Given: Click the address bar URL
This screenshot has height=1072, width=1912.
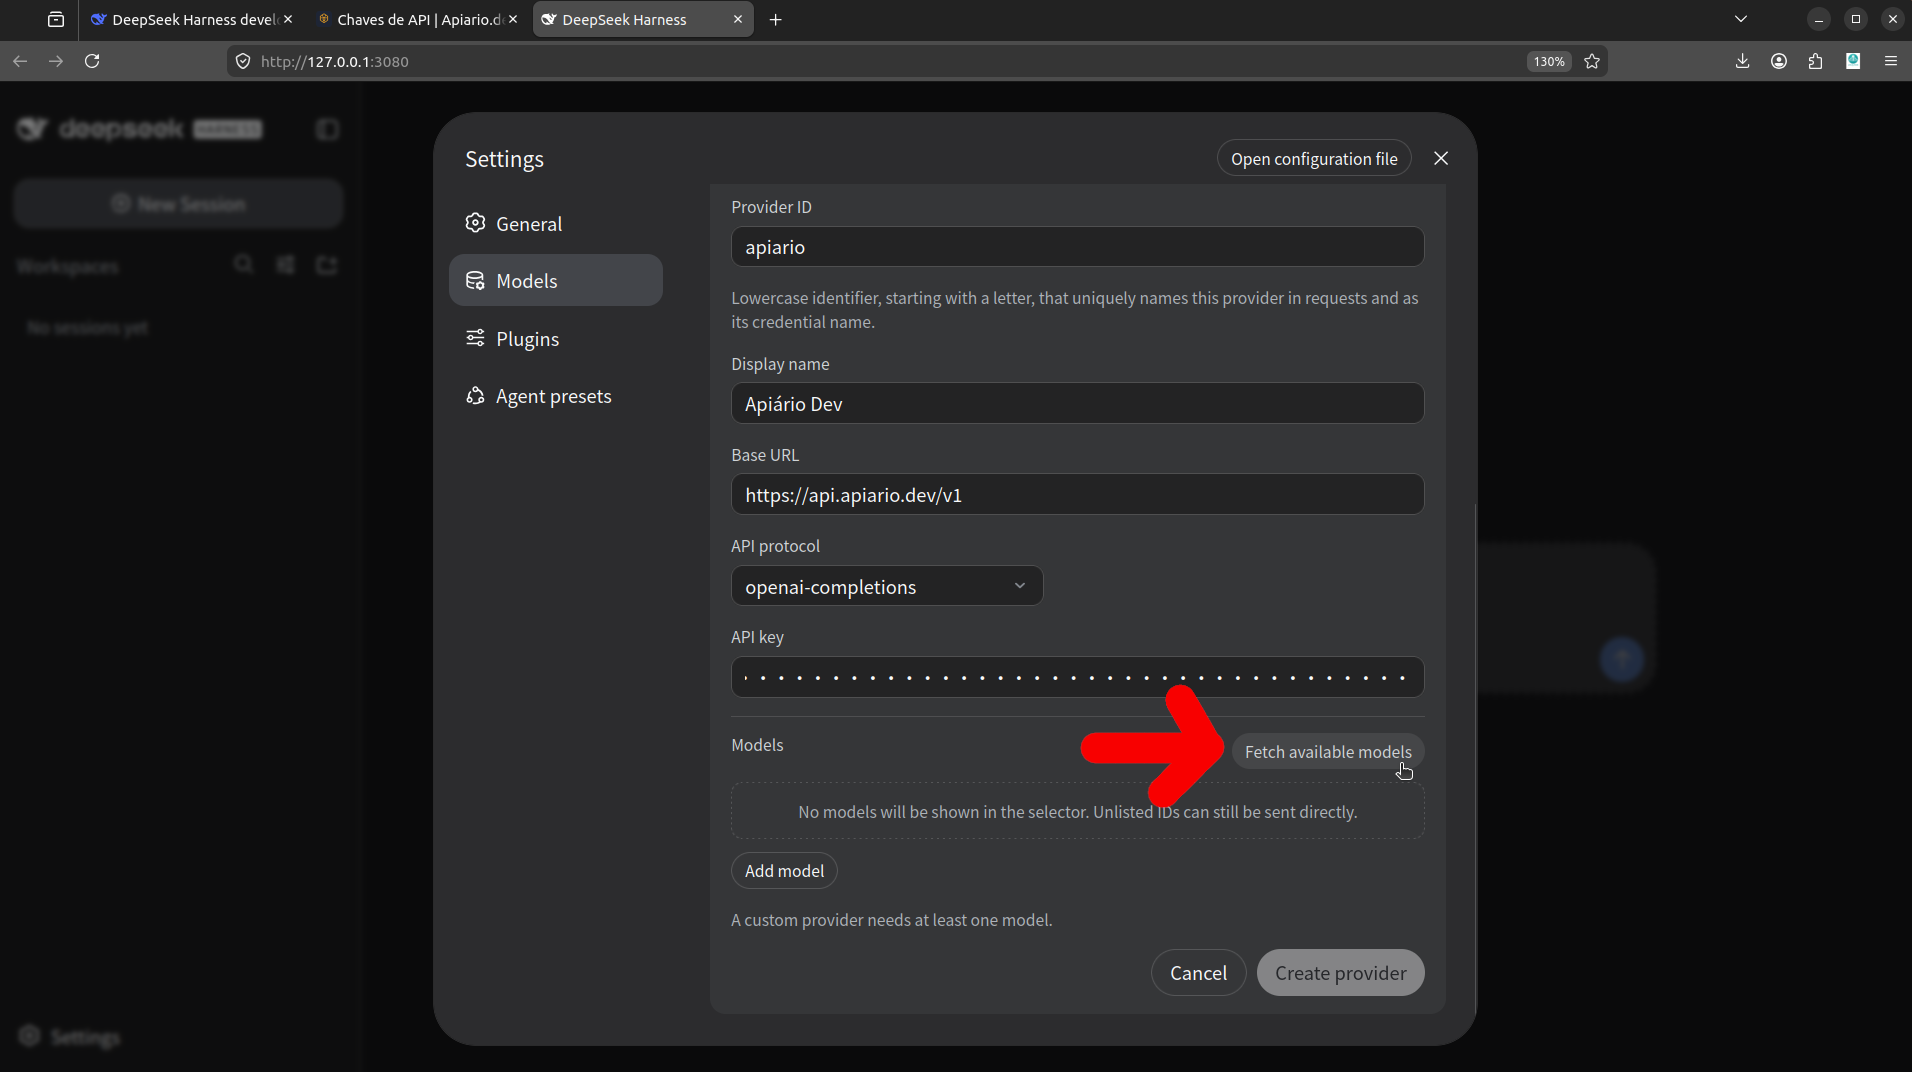Looking at the screenshot, I should click(334, 61).
